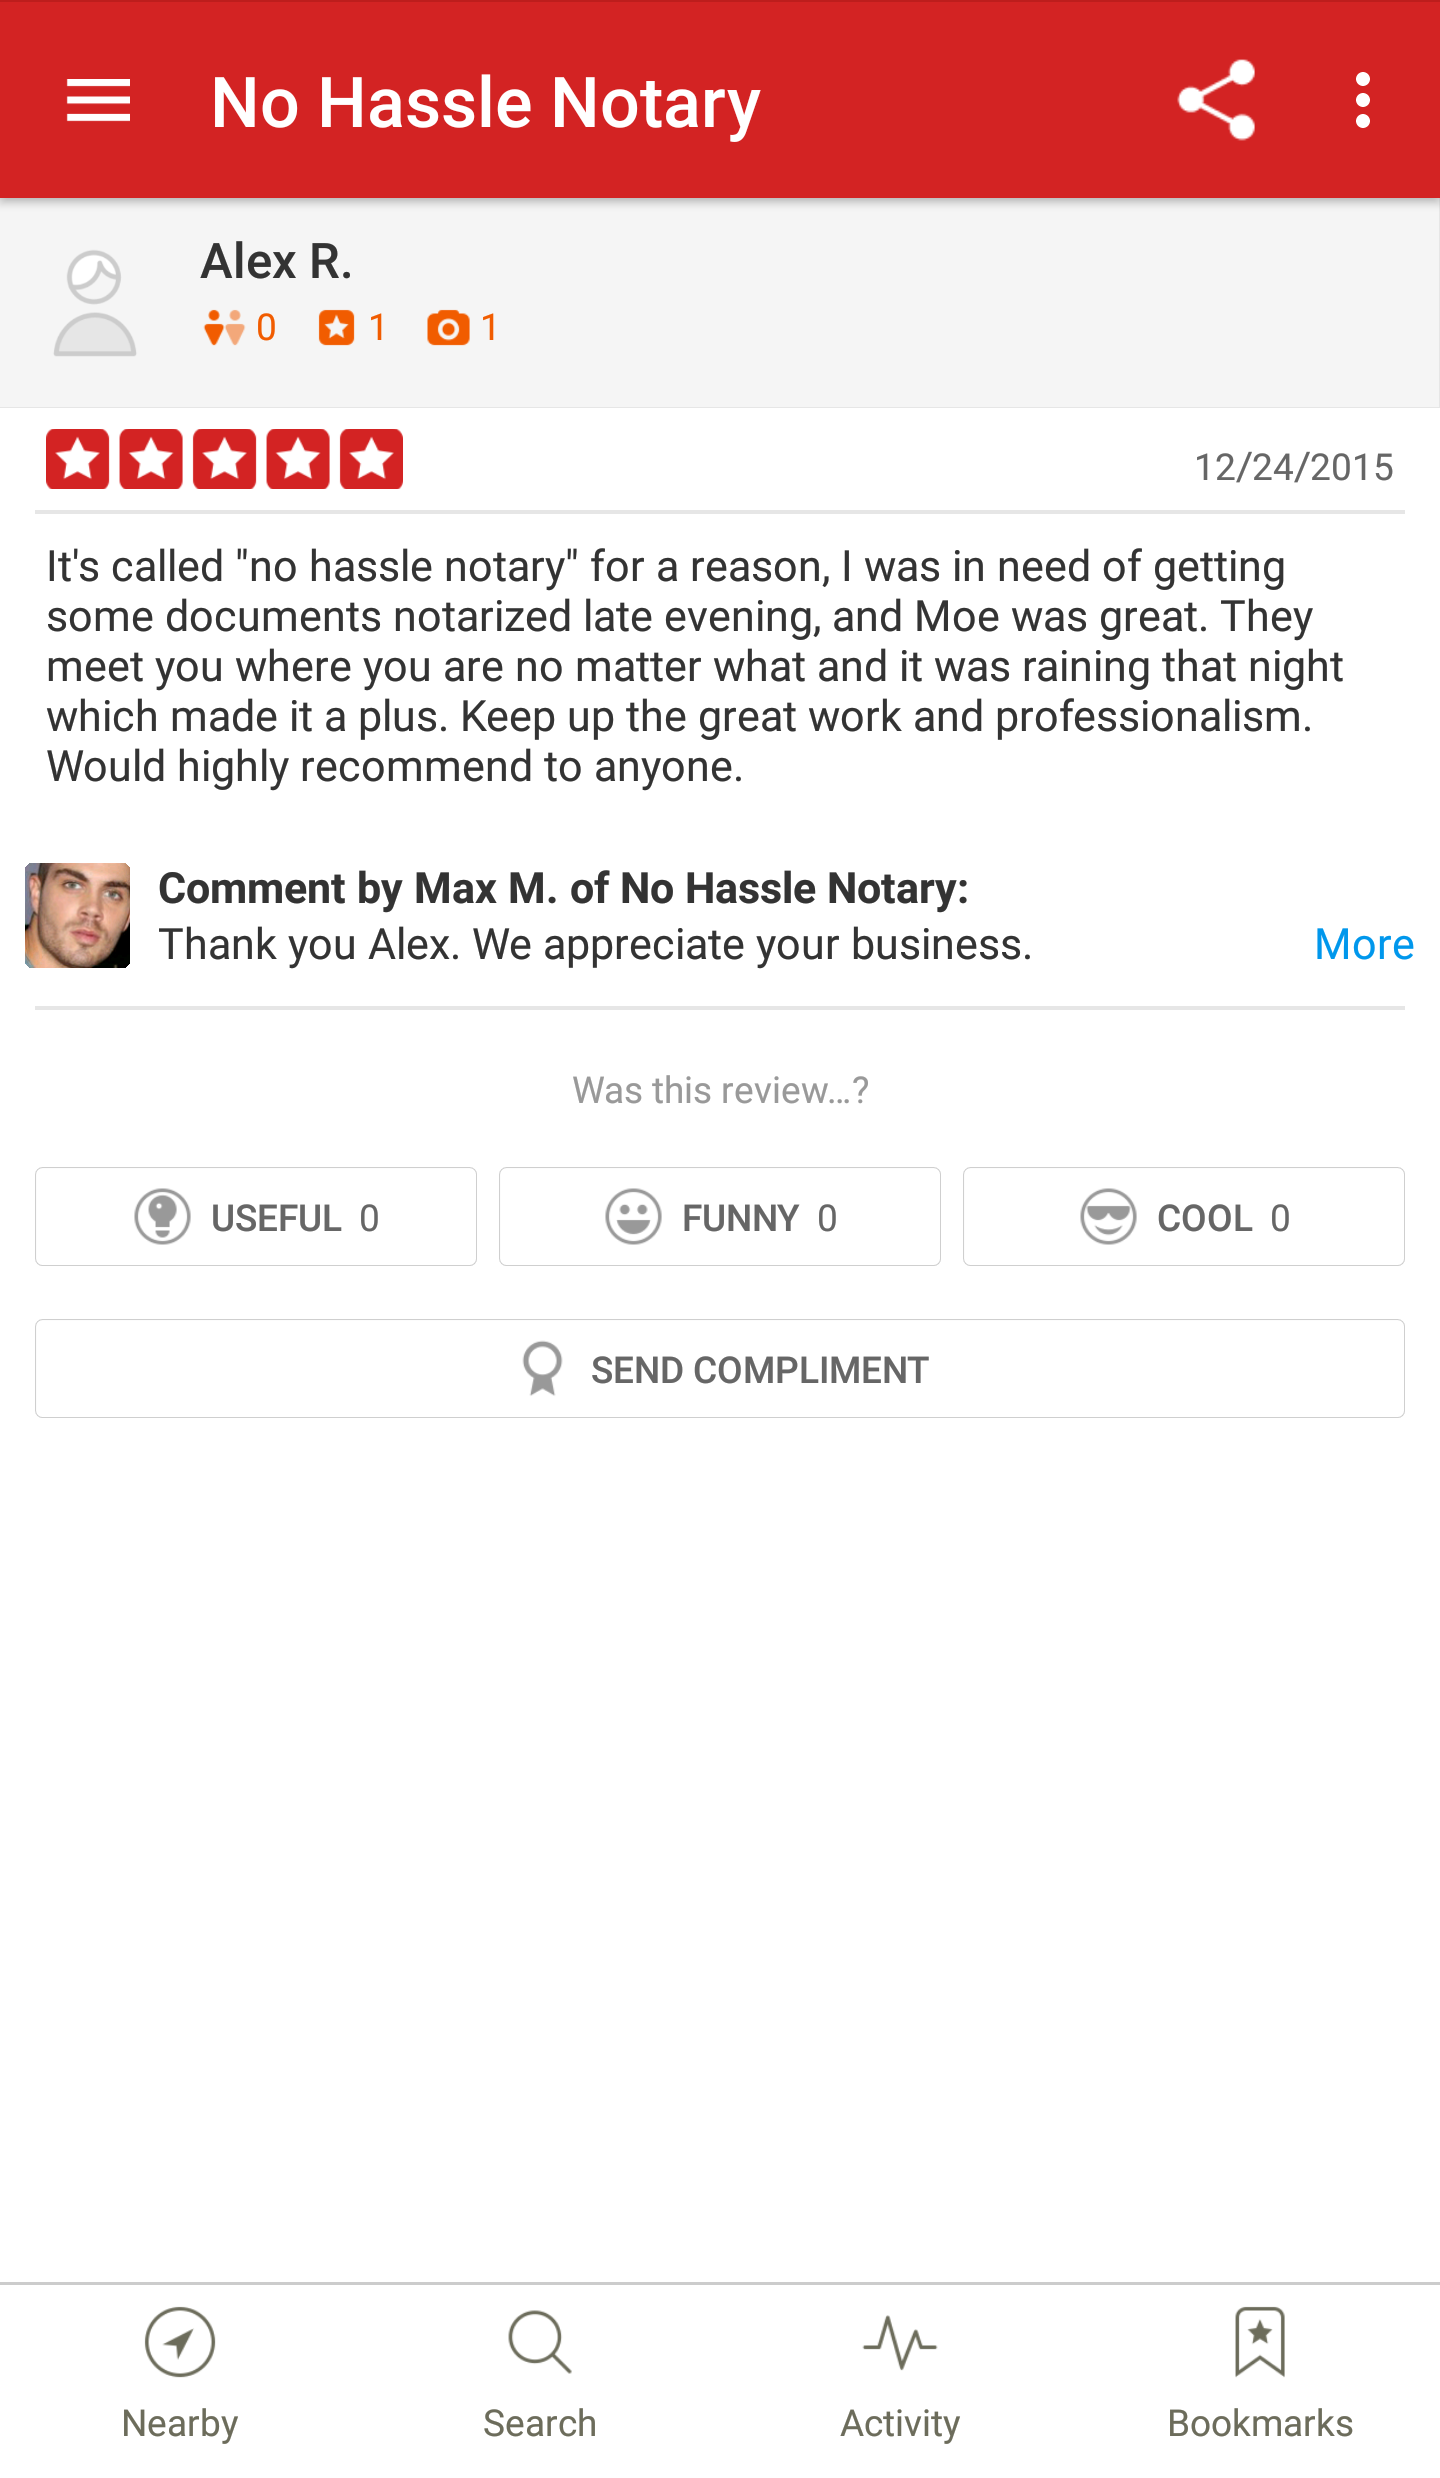Image resolution: width=1440 pixels, height=2478 pixels.
Task: Click the five-star rating display
Action: coord(224,459)
